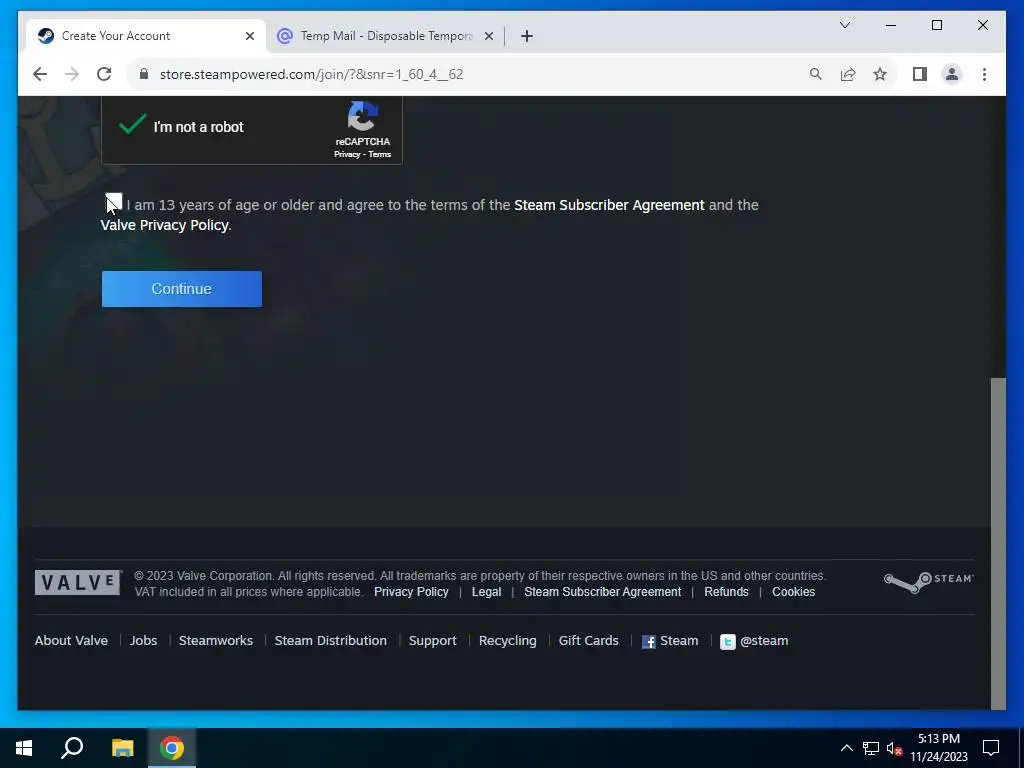Check the age agreement checkbox
1024x768 pixels.
[114, 202]
